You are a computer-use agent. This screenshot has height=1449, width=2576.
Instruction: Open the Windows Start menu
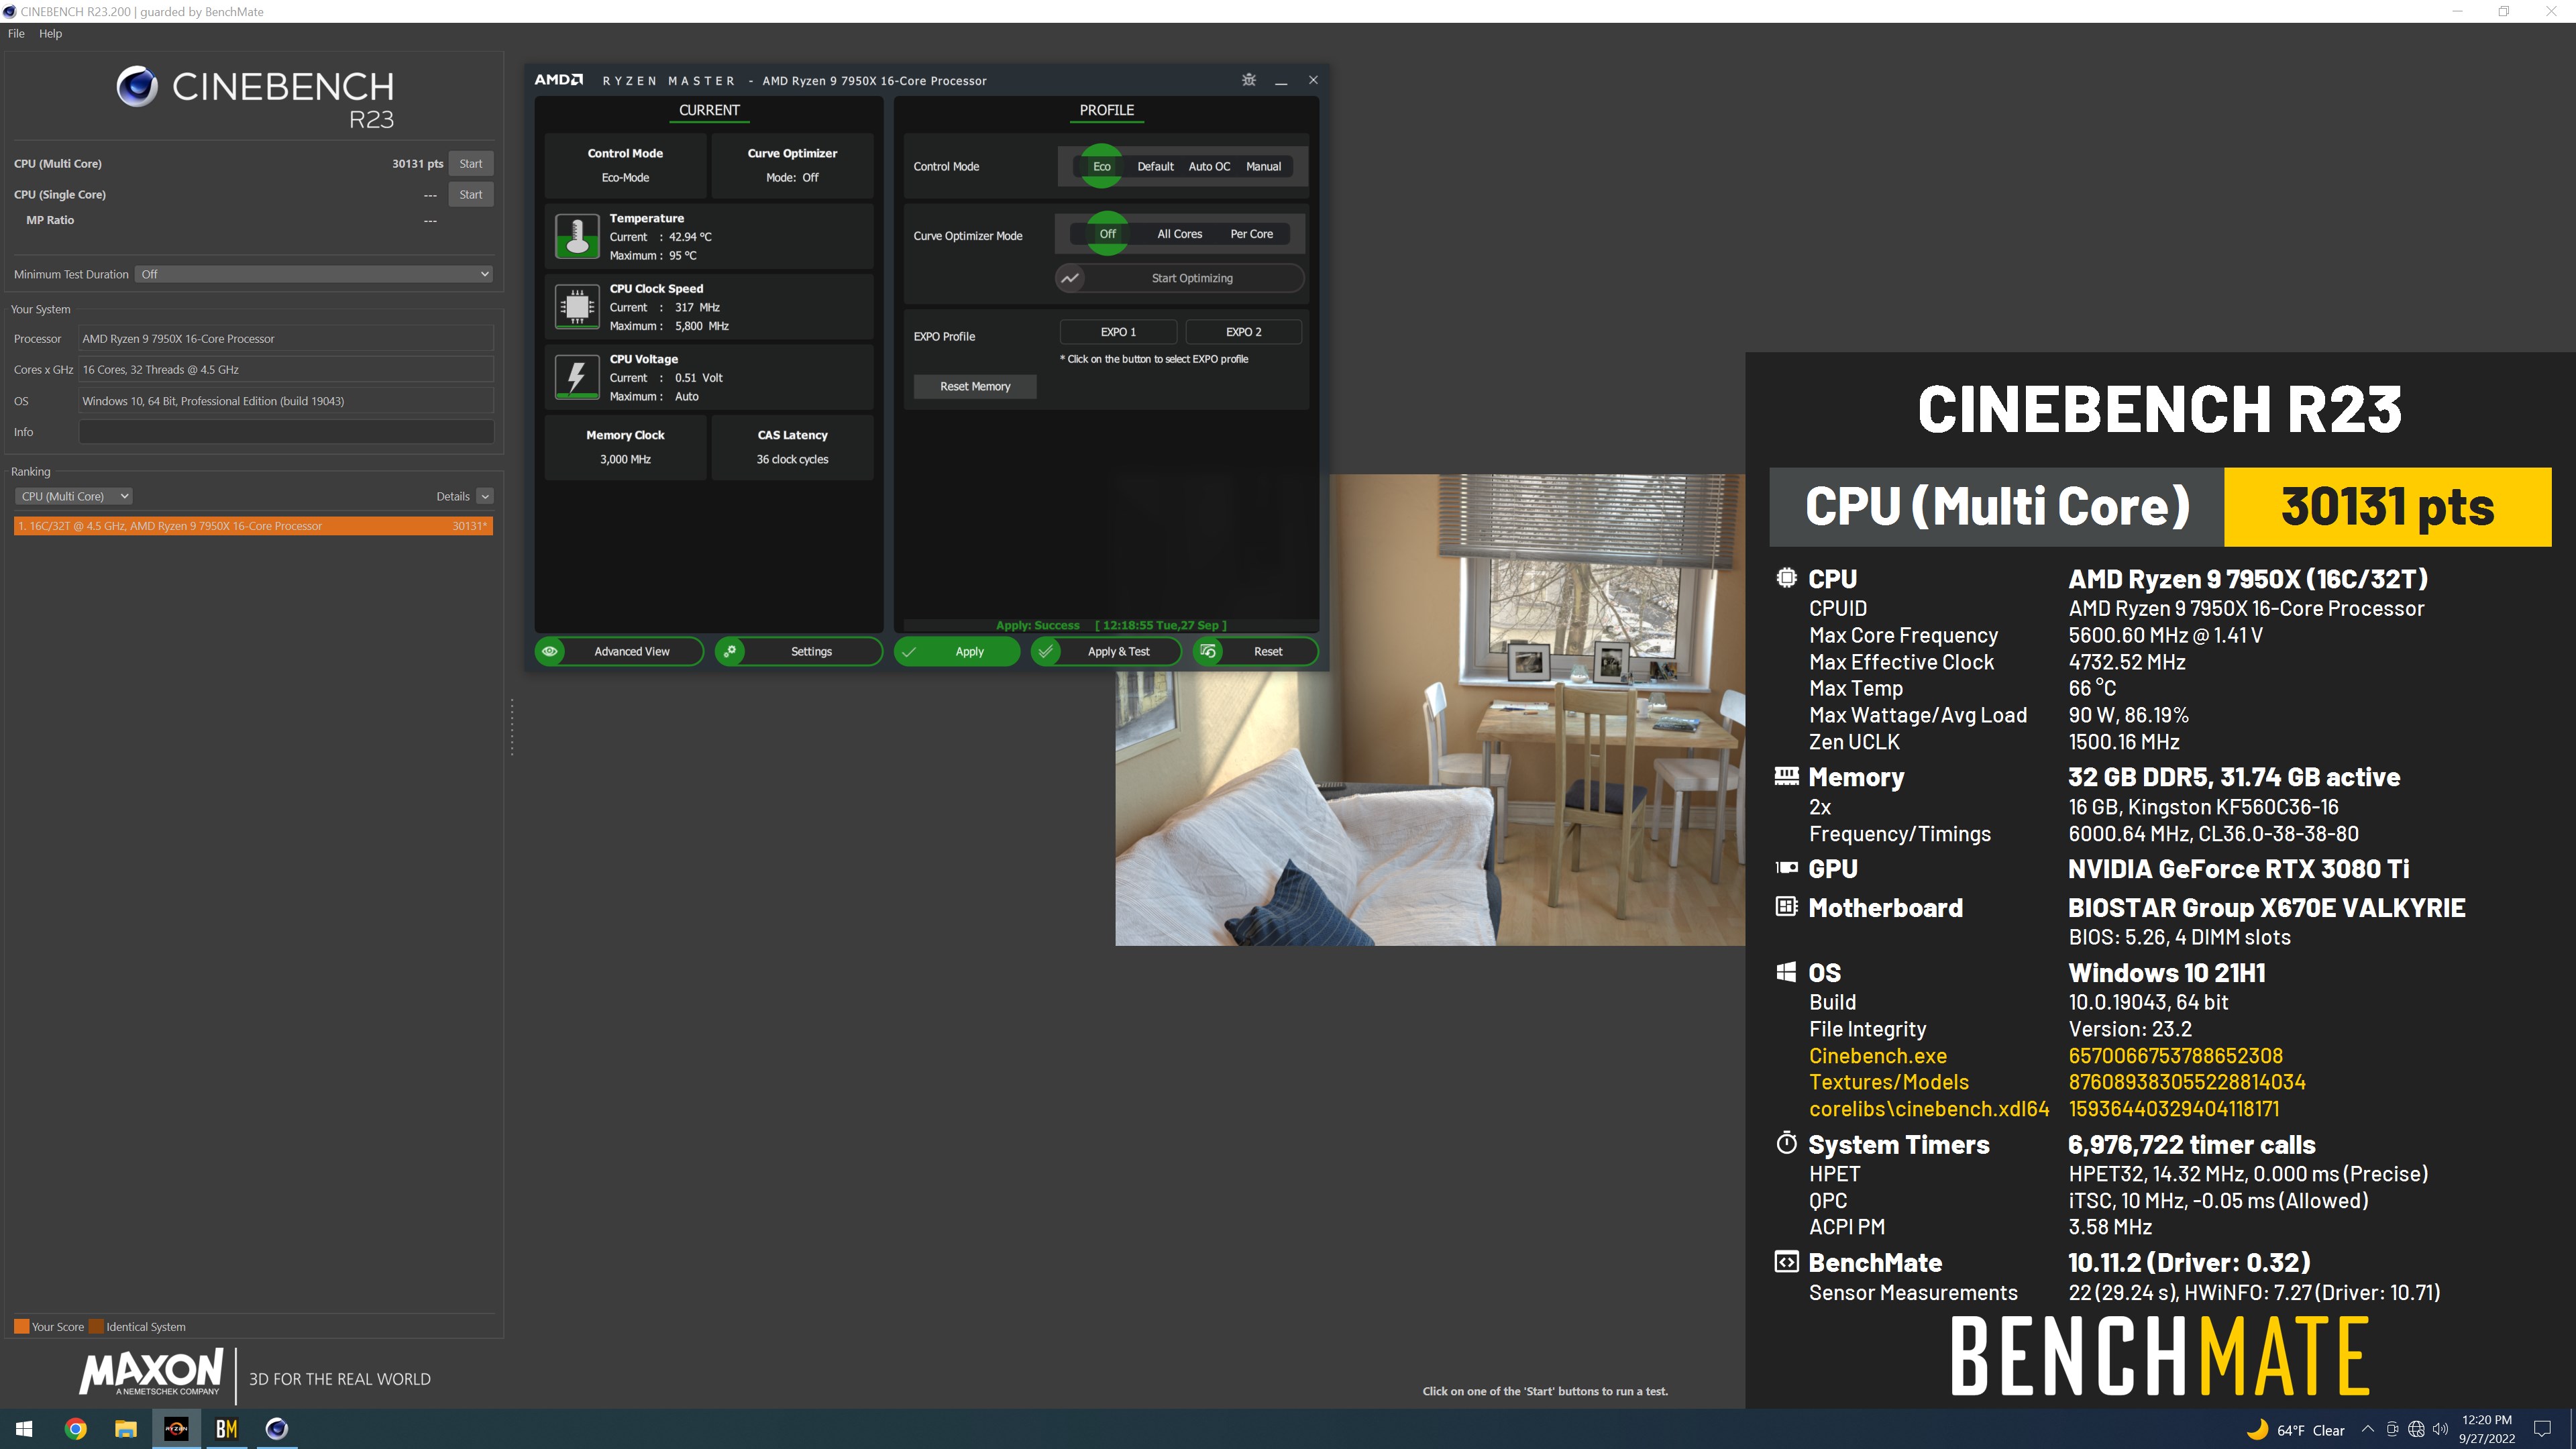pos(25,1429)
